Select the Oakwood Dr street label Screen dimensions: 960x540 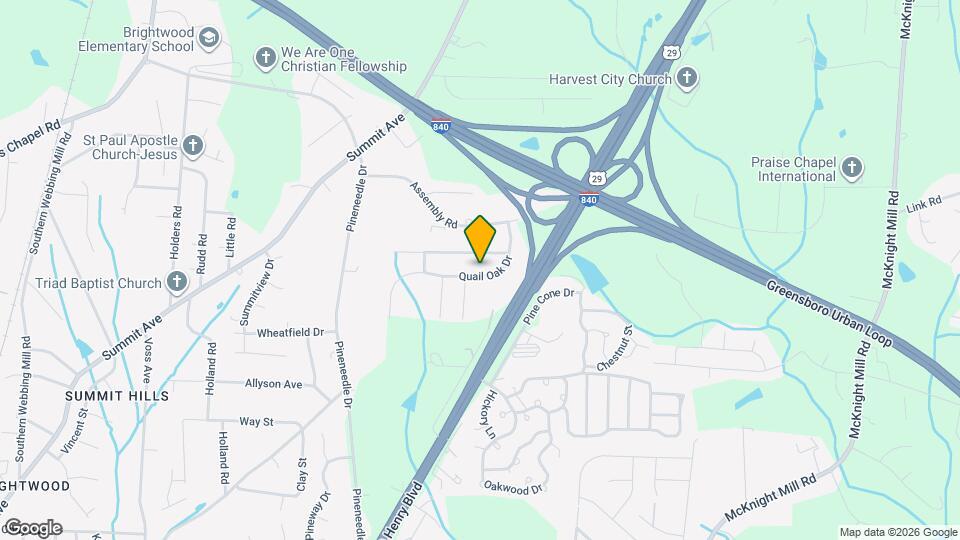tap(513, 487)
